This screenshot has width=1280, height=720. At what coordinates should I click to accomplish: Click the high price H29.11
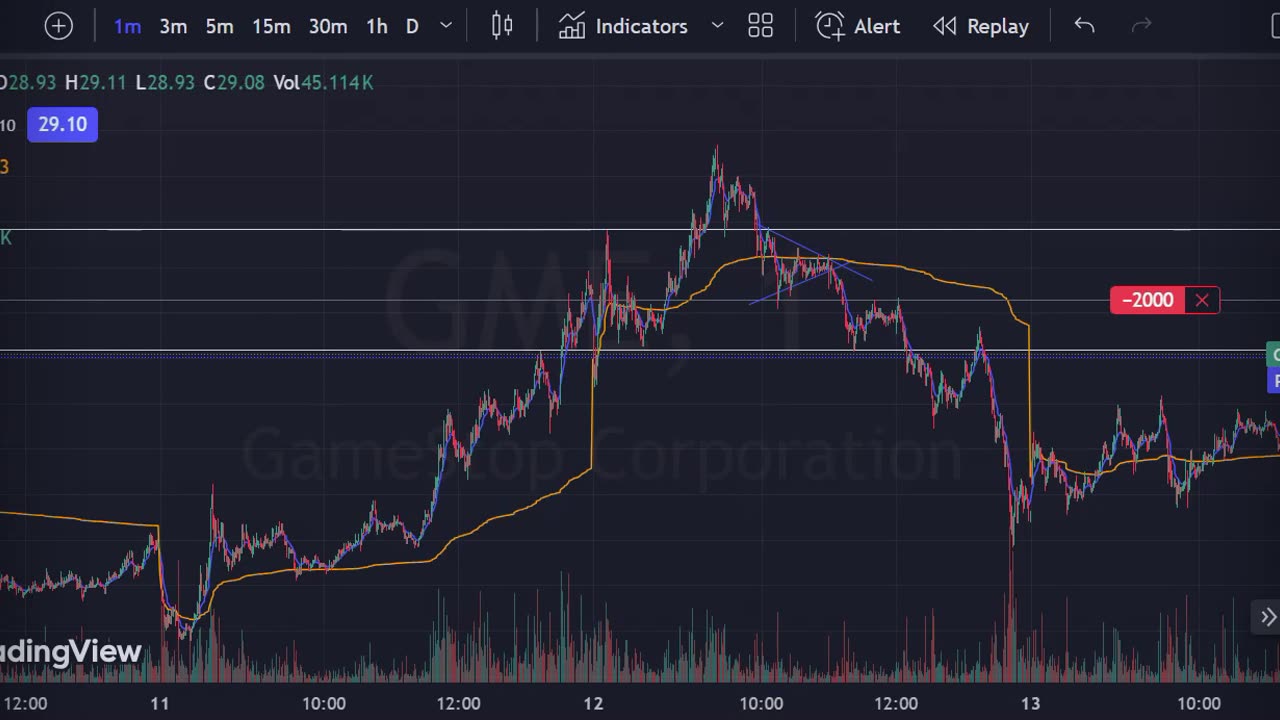(x=95, y=83)
